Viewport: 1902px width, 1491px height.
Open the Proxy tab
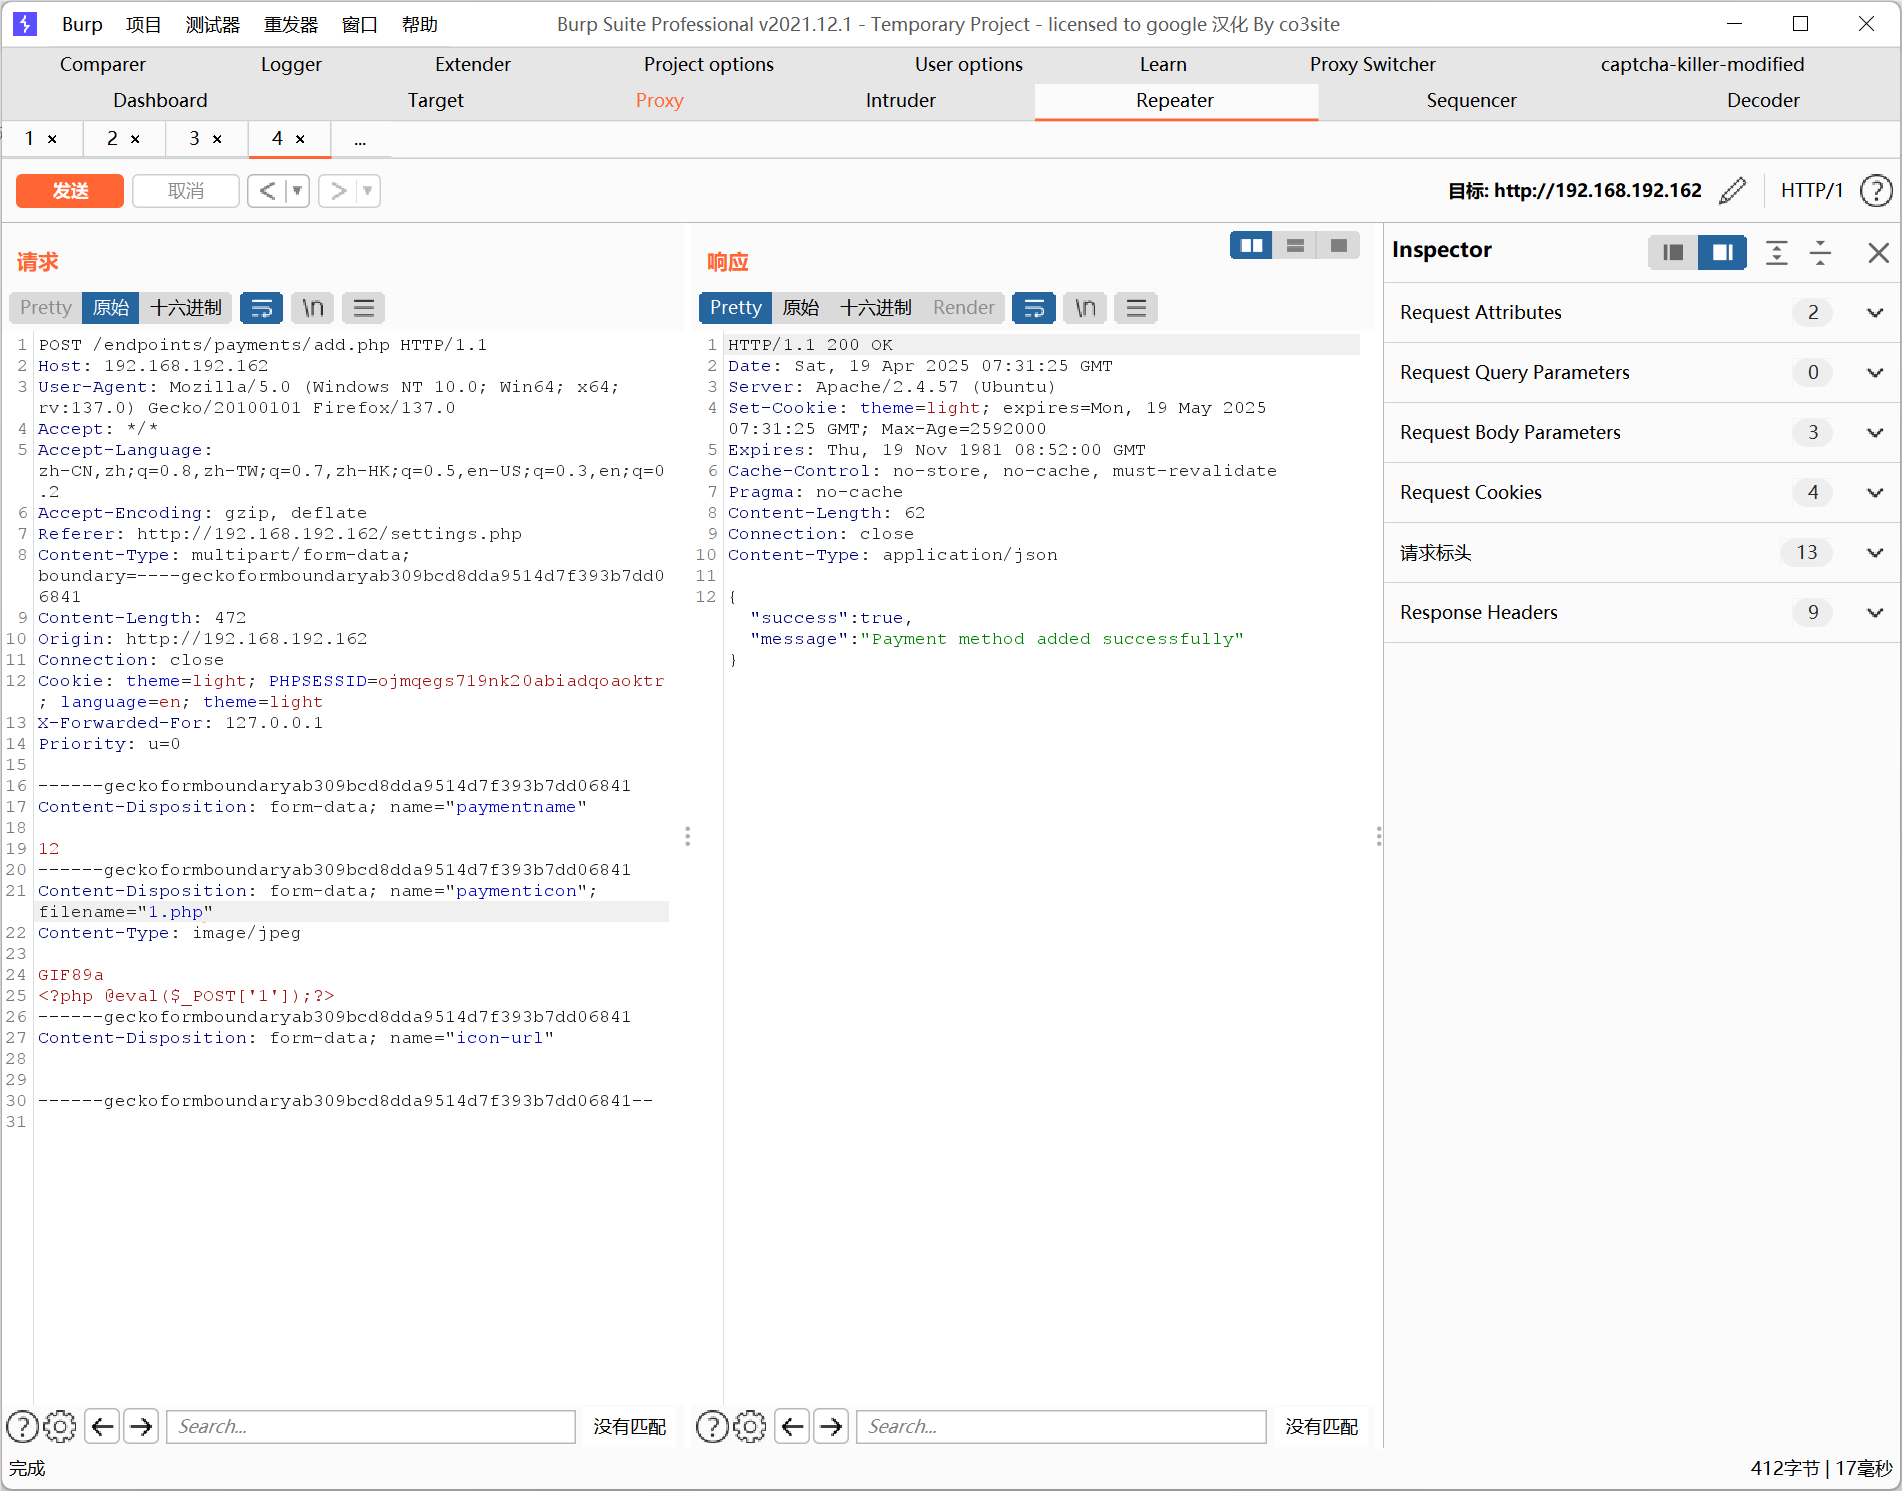[x=659, y=100]
